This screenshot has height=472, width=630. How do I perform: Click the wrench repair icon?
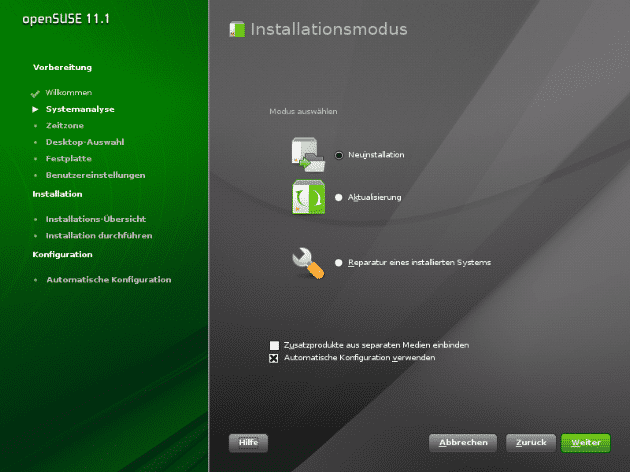(x=307, y=262)
